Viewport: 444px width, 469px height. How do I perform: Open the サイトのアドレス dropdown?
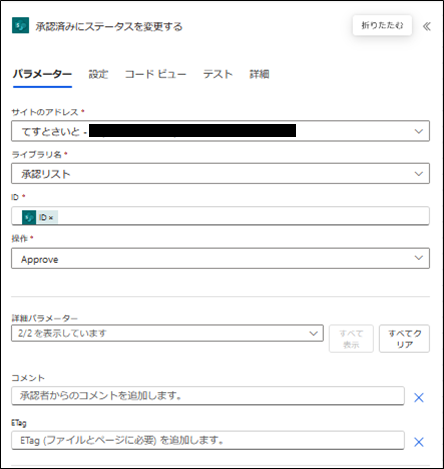220,131
